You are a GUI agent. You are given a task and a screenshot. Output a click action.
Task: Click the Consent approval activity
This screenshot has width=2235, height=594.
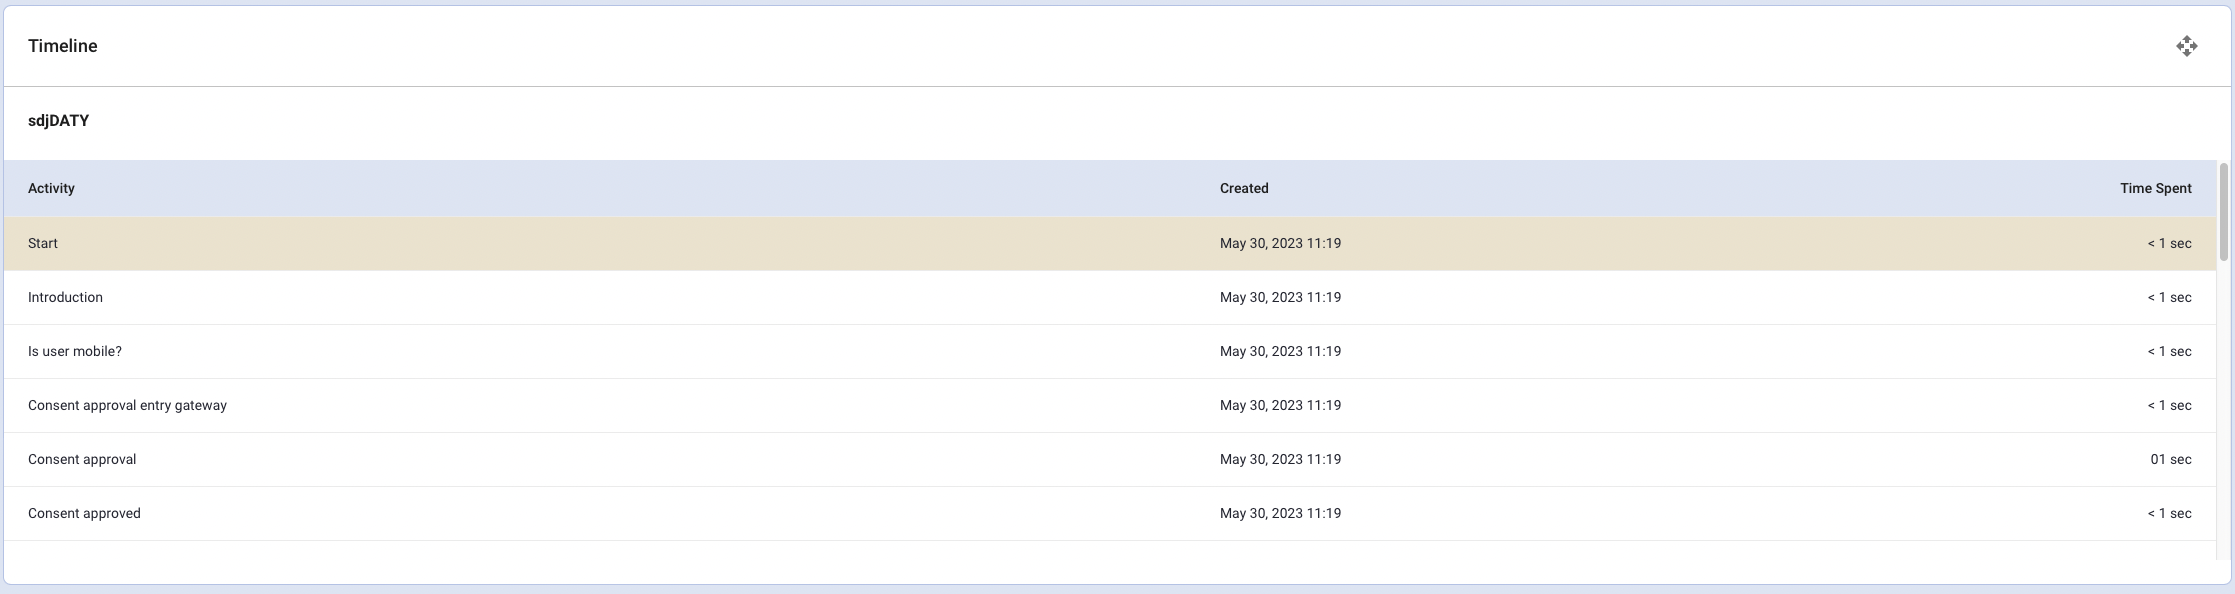[x=82, y=459]
